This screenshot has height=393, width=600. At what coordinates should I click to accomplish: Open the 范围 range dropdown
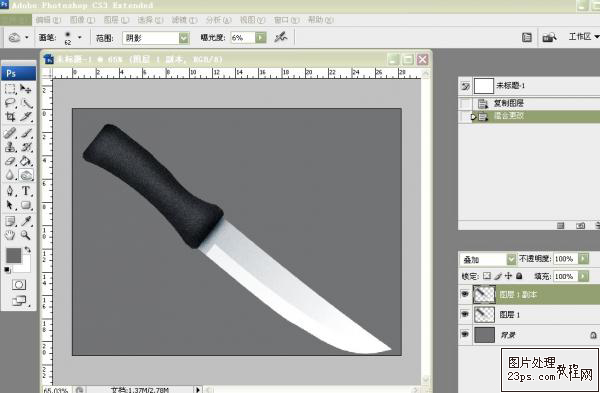pyautogui.click(x=184, y=38)
